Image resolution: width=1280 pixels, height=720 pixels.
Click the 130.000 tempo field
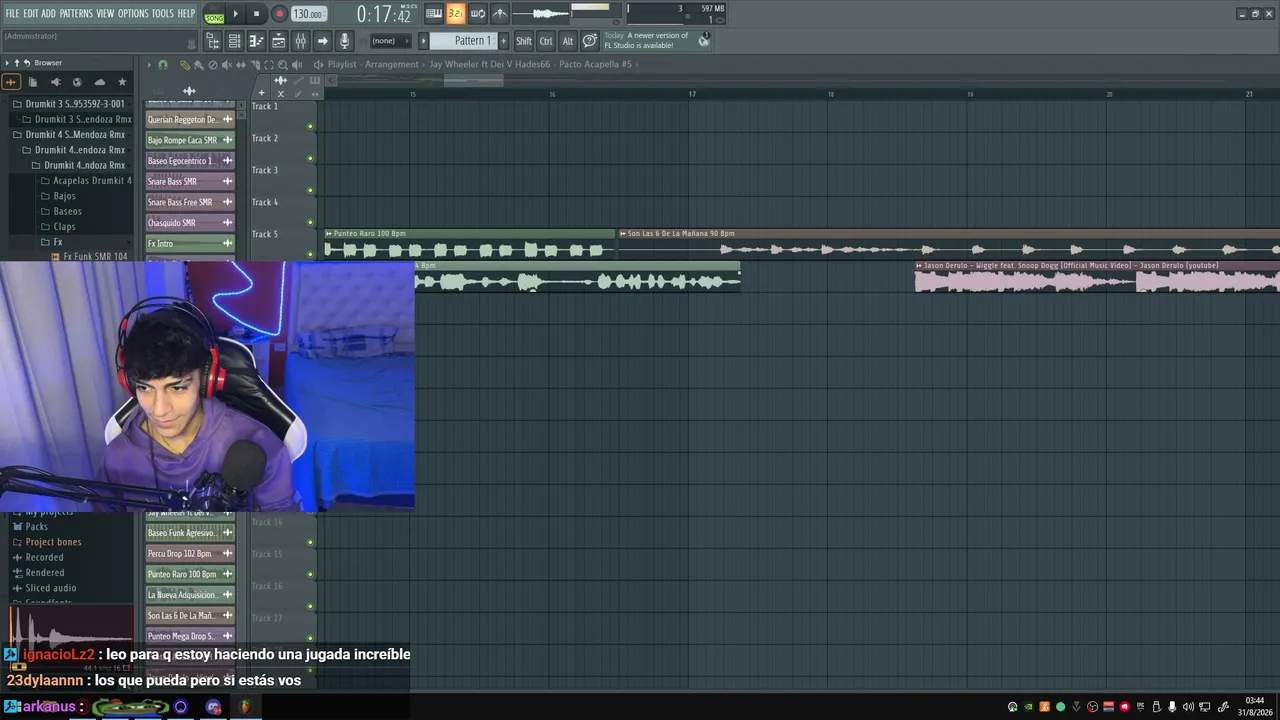tap(309, 14)
